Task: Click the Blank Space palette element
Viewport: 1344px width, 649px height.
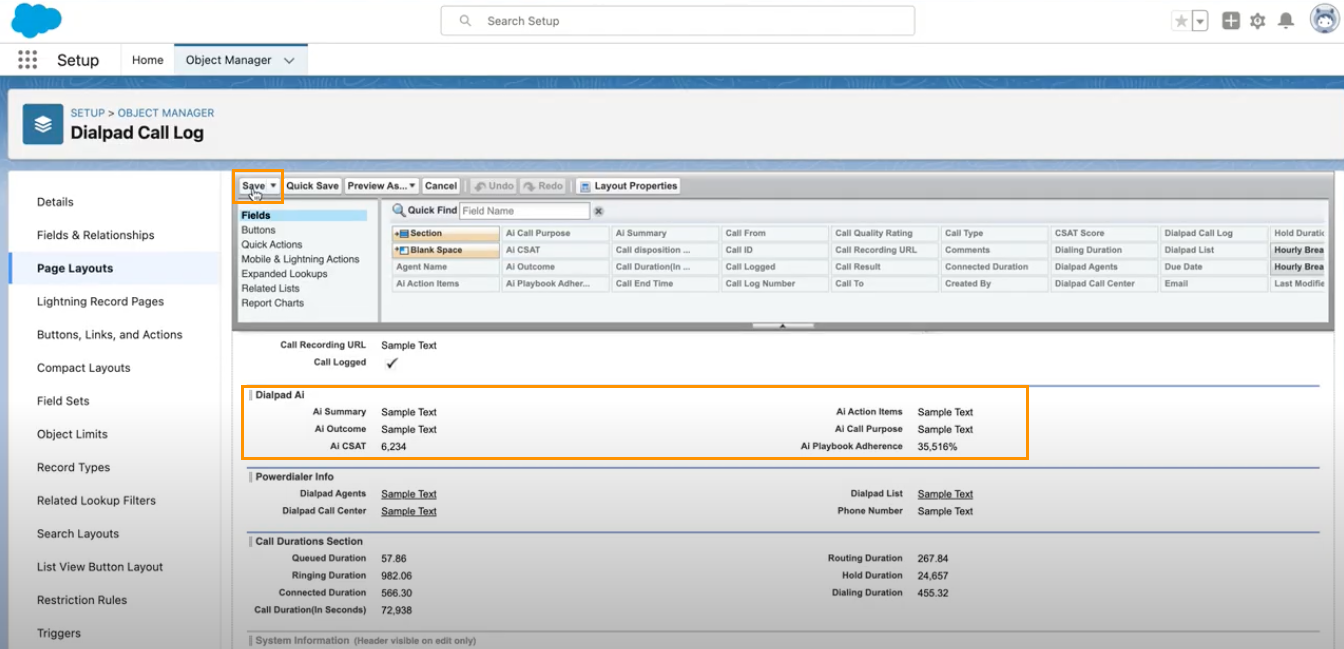Action: pyautogui.click(x=446, y=250)
